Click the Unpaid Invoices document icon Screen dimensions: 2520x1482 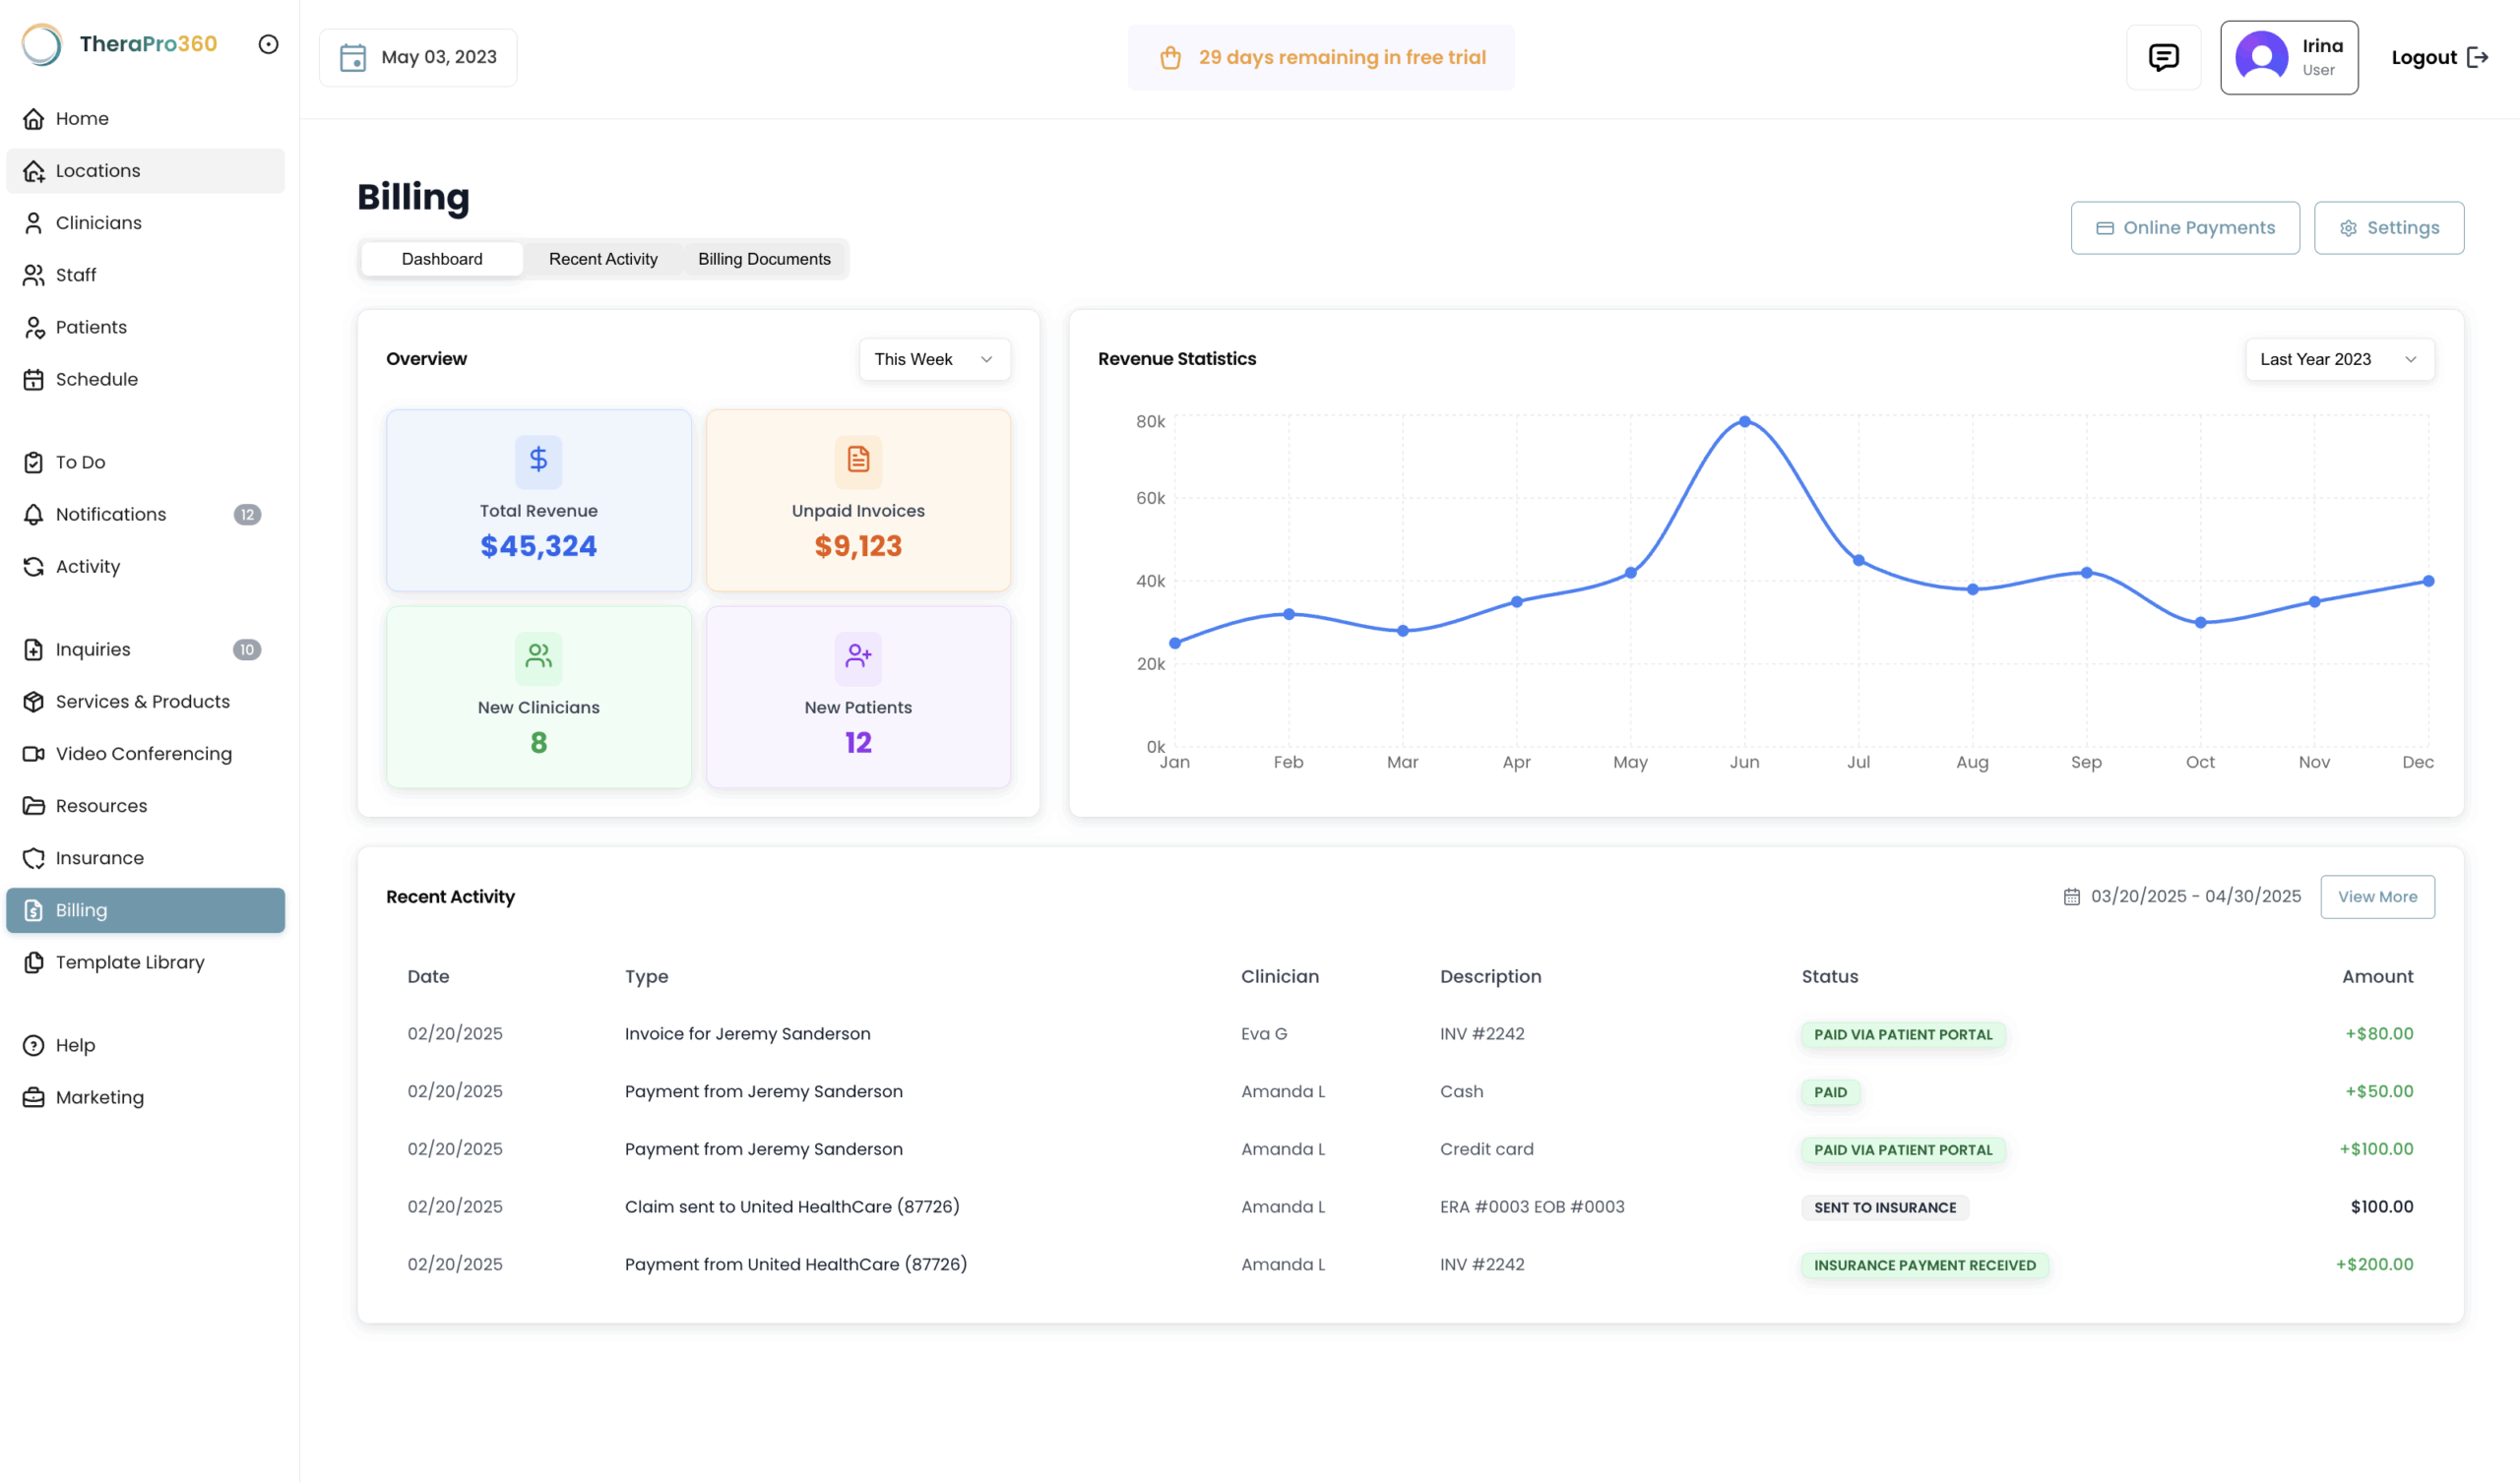coord(858,460)
